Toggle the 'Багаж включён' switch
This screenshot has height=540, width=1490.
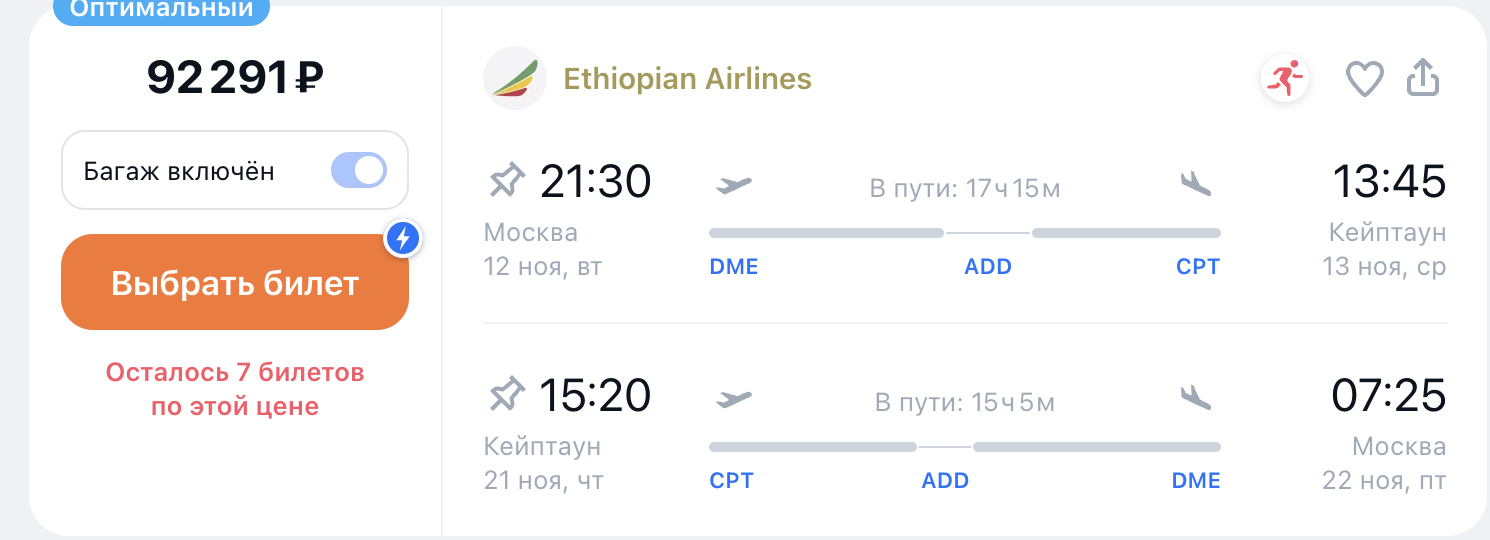click(x=357, y=171)
